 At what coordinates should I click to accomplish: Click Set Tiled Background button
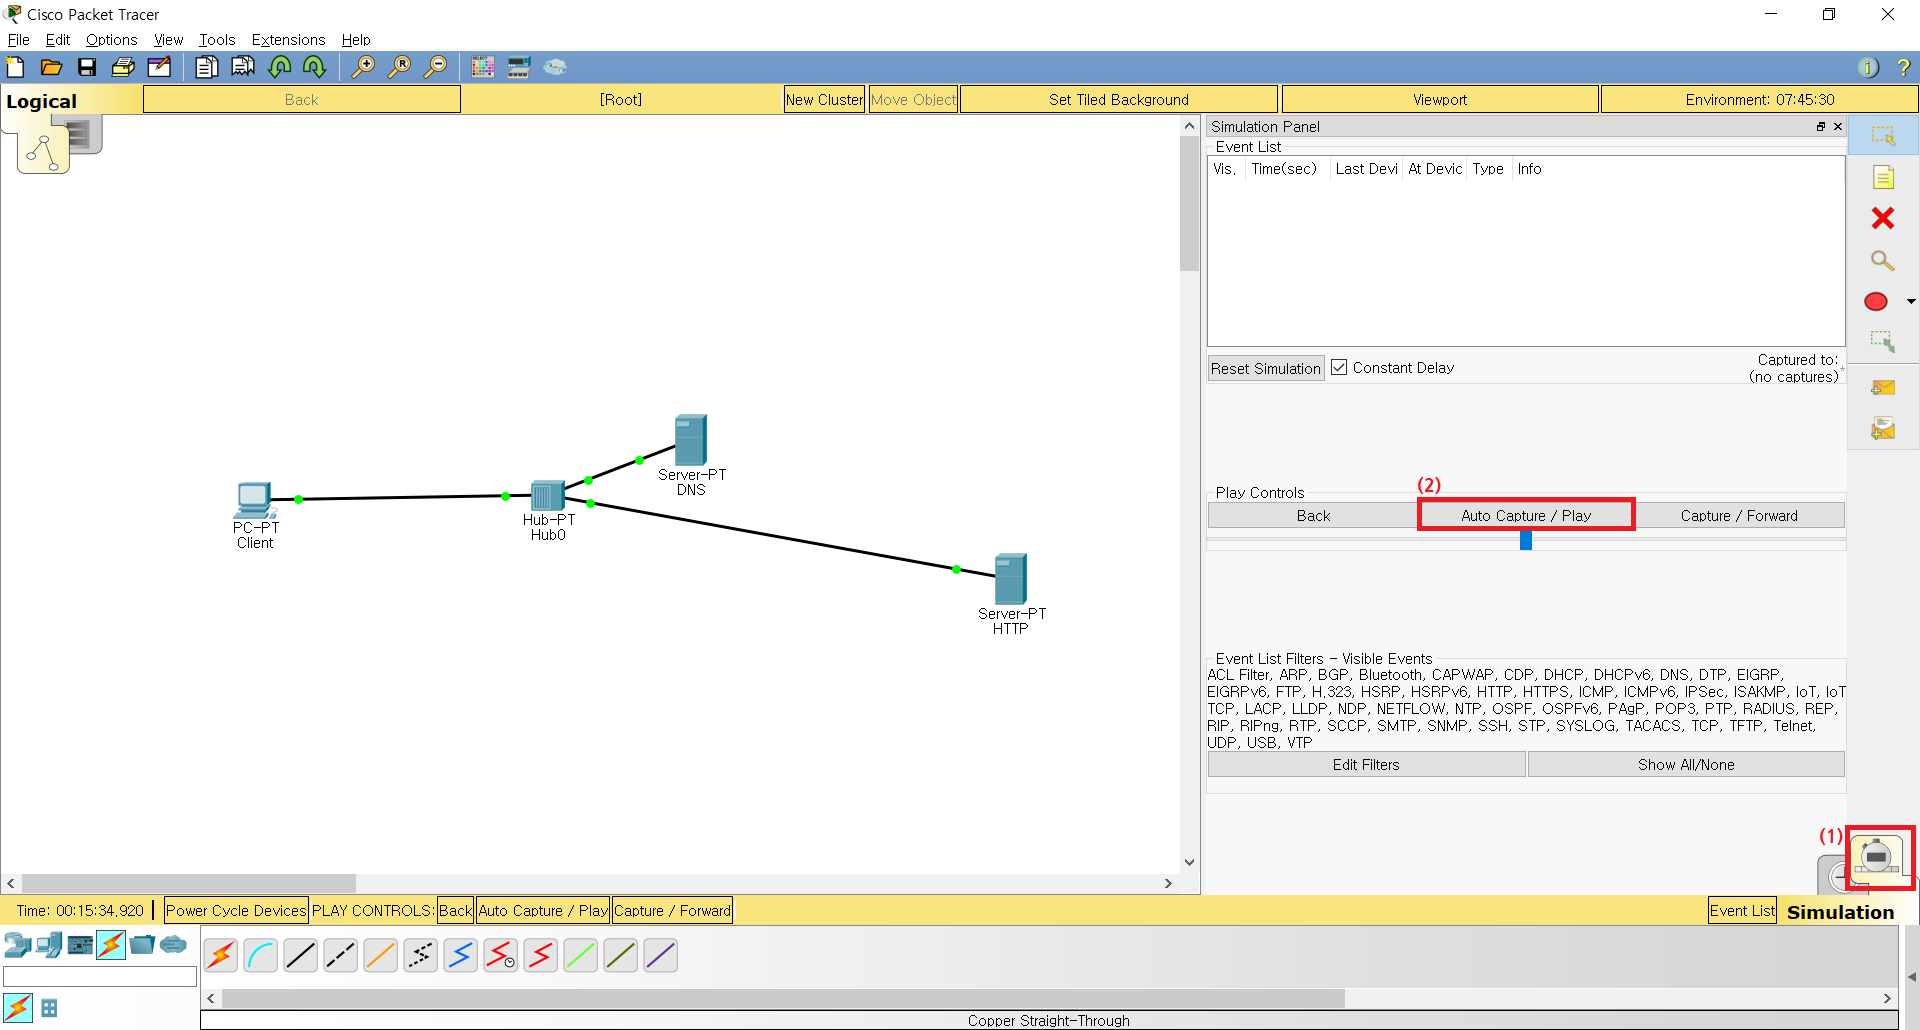point(1119,99)
